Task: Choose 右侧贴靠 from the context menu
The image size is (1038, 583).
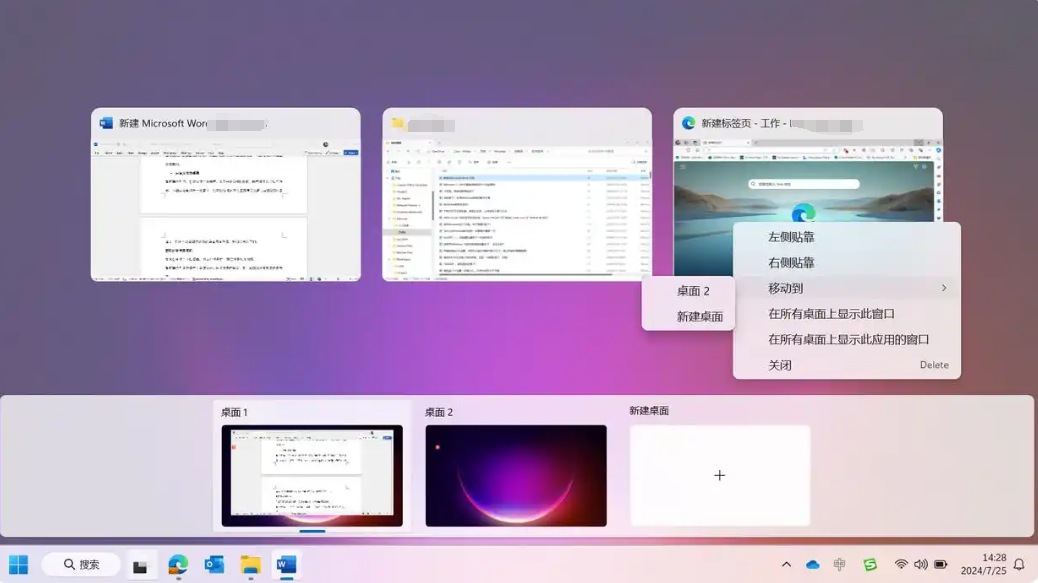Action: click(791, 263)
